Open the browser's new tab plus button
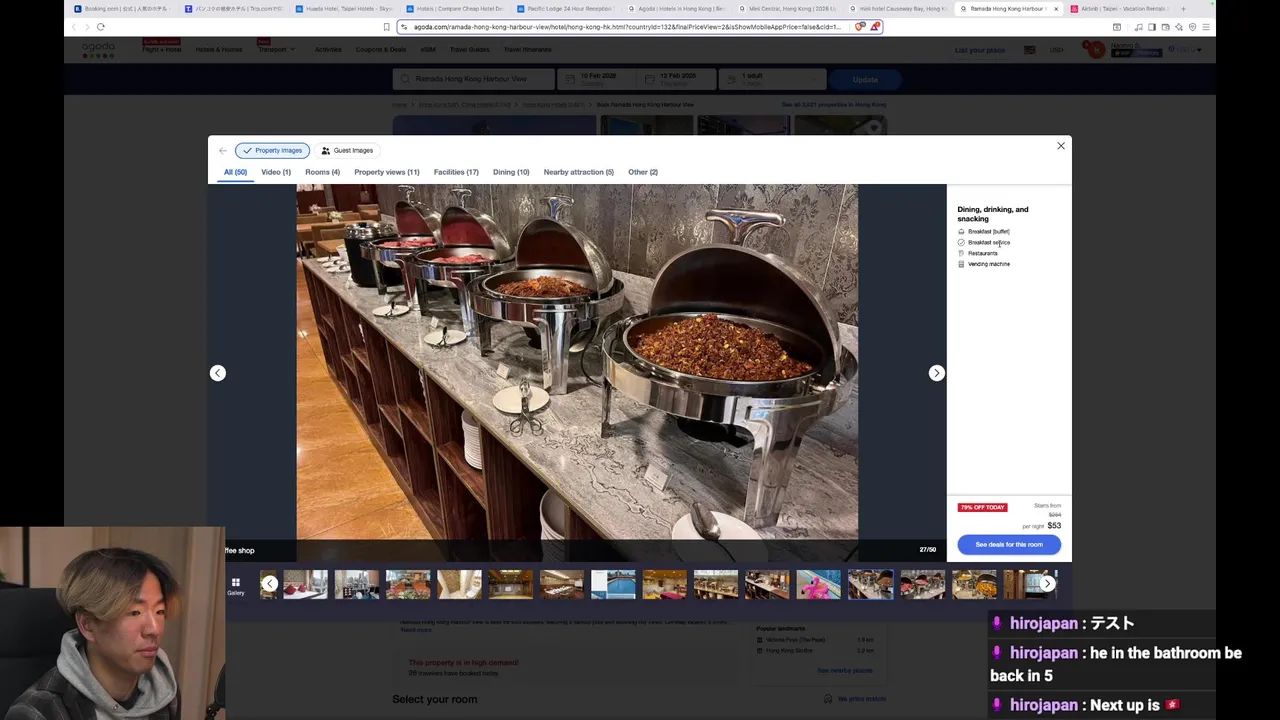The height and width of the screenshot is (720, 1280). pyautogui.click(x=1183, y=9)
